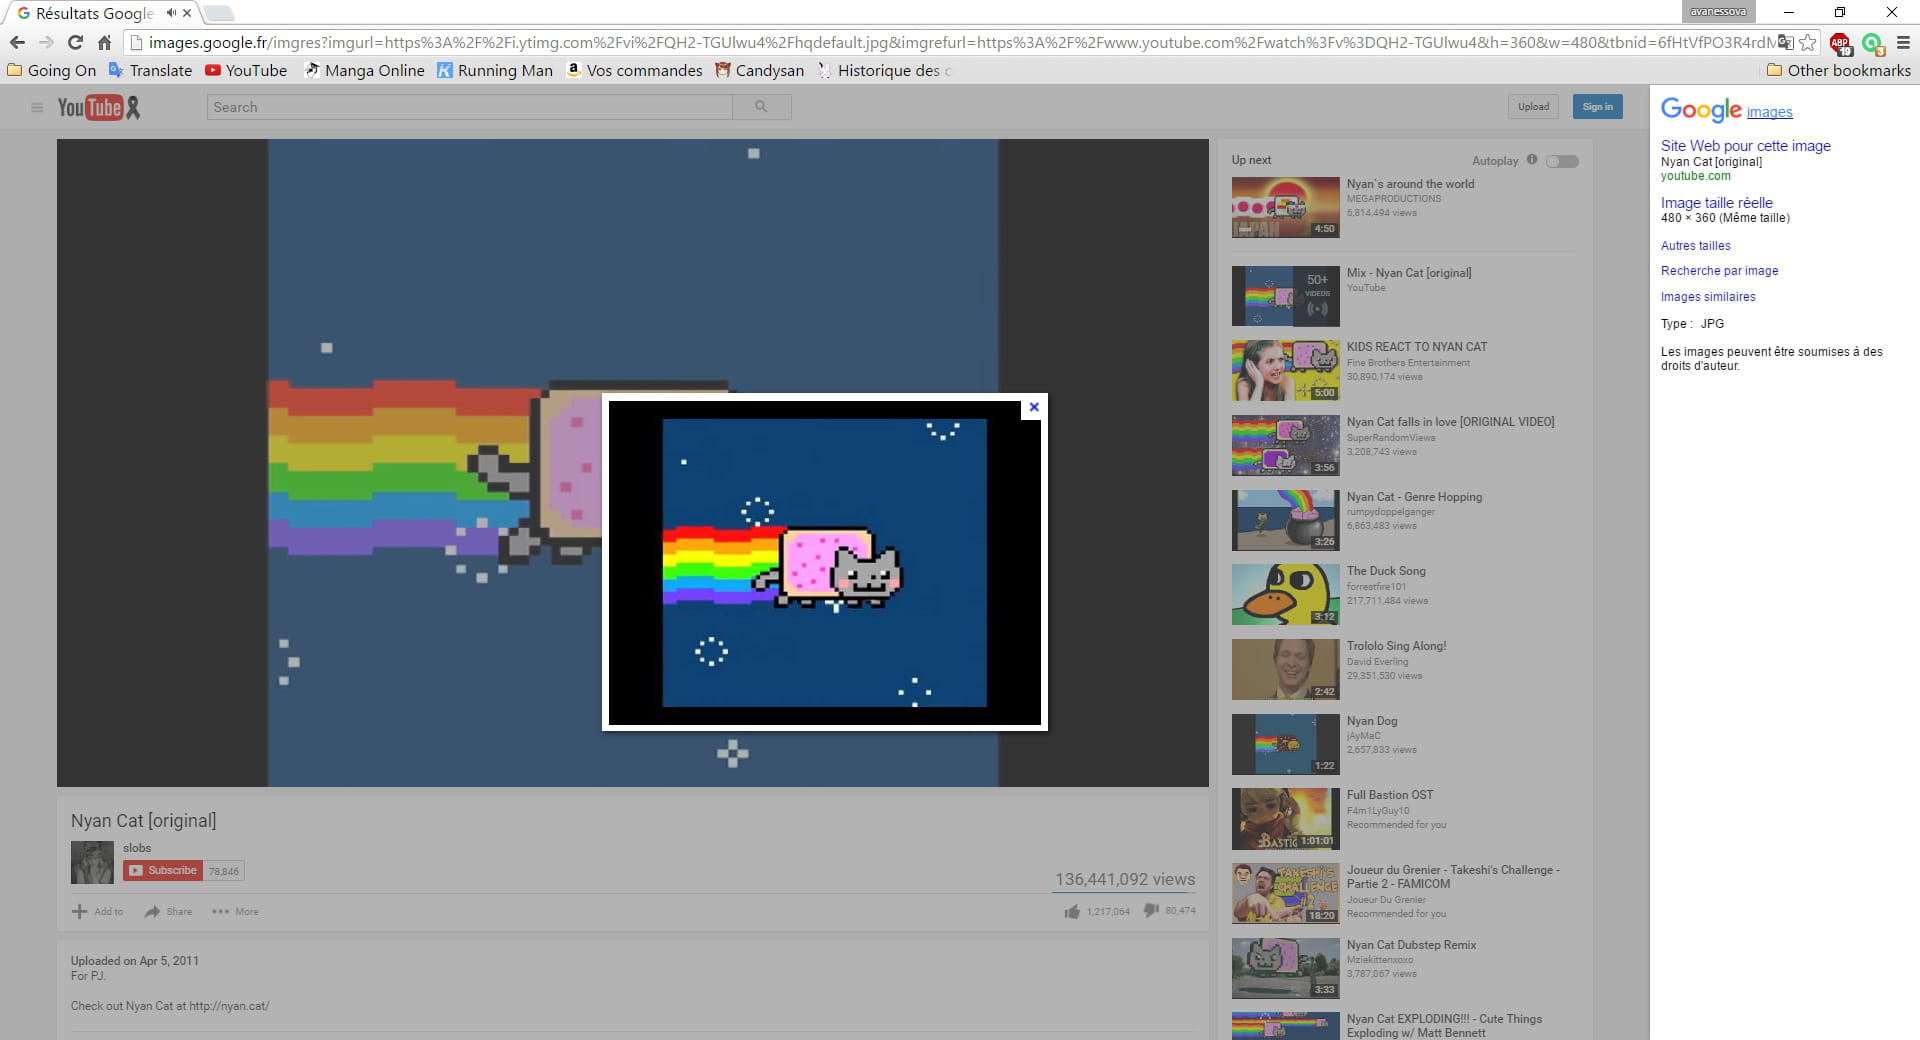The width and height of the screenshot is (1920, 1040).
Task: Click the Add to plus icon
Action: (x=79, y=911)
